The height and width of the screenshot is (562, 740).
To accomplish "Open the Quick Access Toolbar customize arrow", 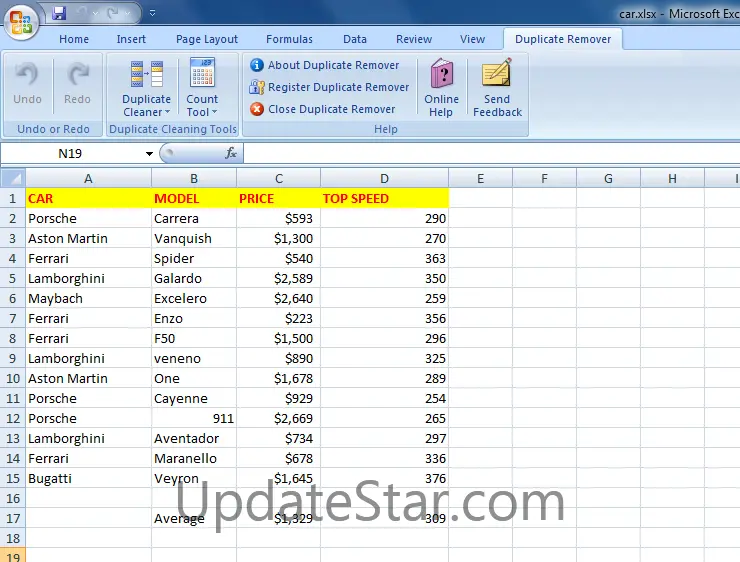I will coord(152,13).
